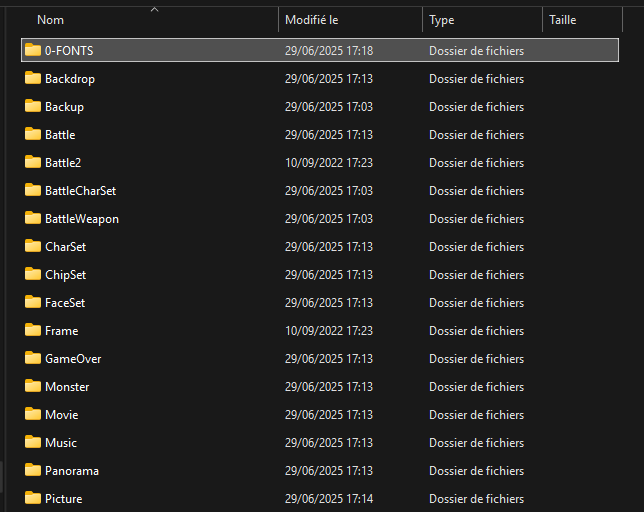Sort by the Modifié le column header
This screenshot has height=512, width=644.
tap(311, 20)
